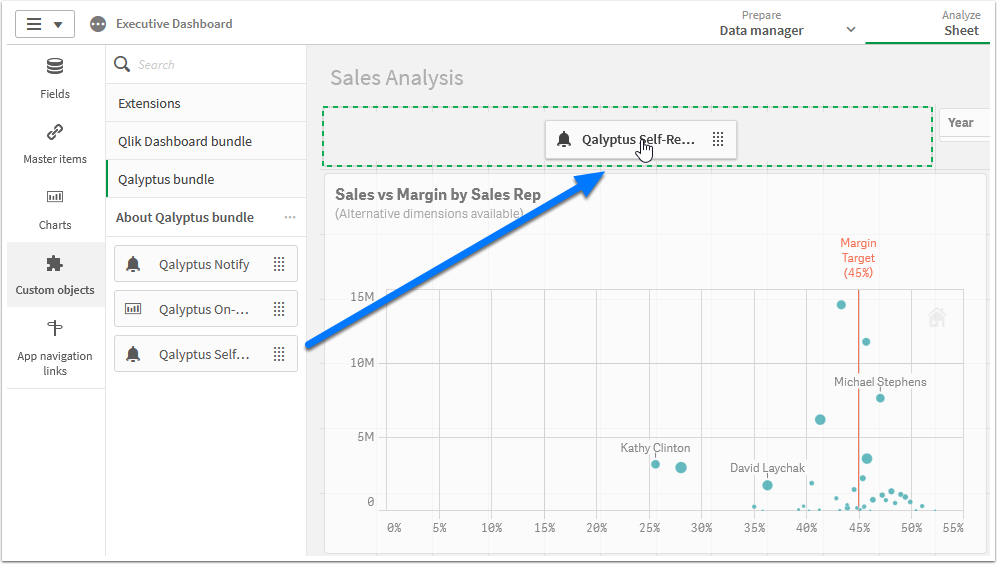This screenshot has width=997, height=564.
Task: Expand the Prepare Data manager chevron
Action: [851, 29]
